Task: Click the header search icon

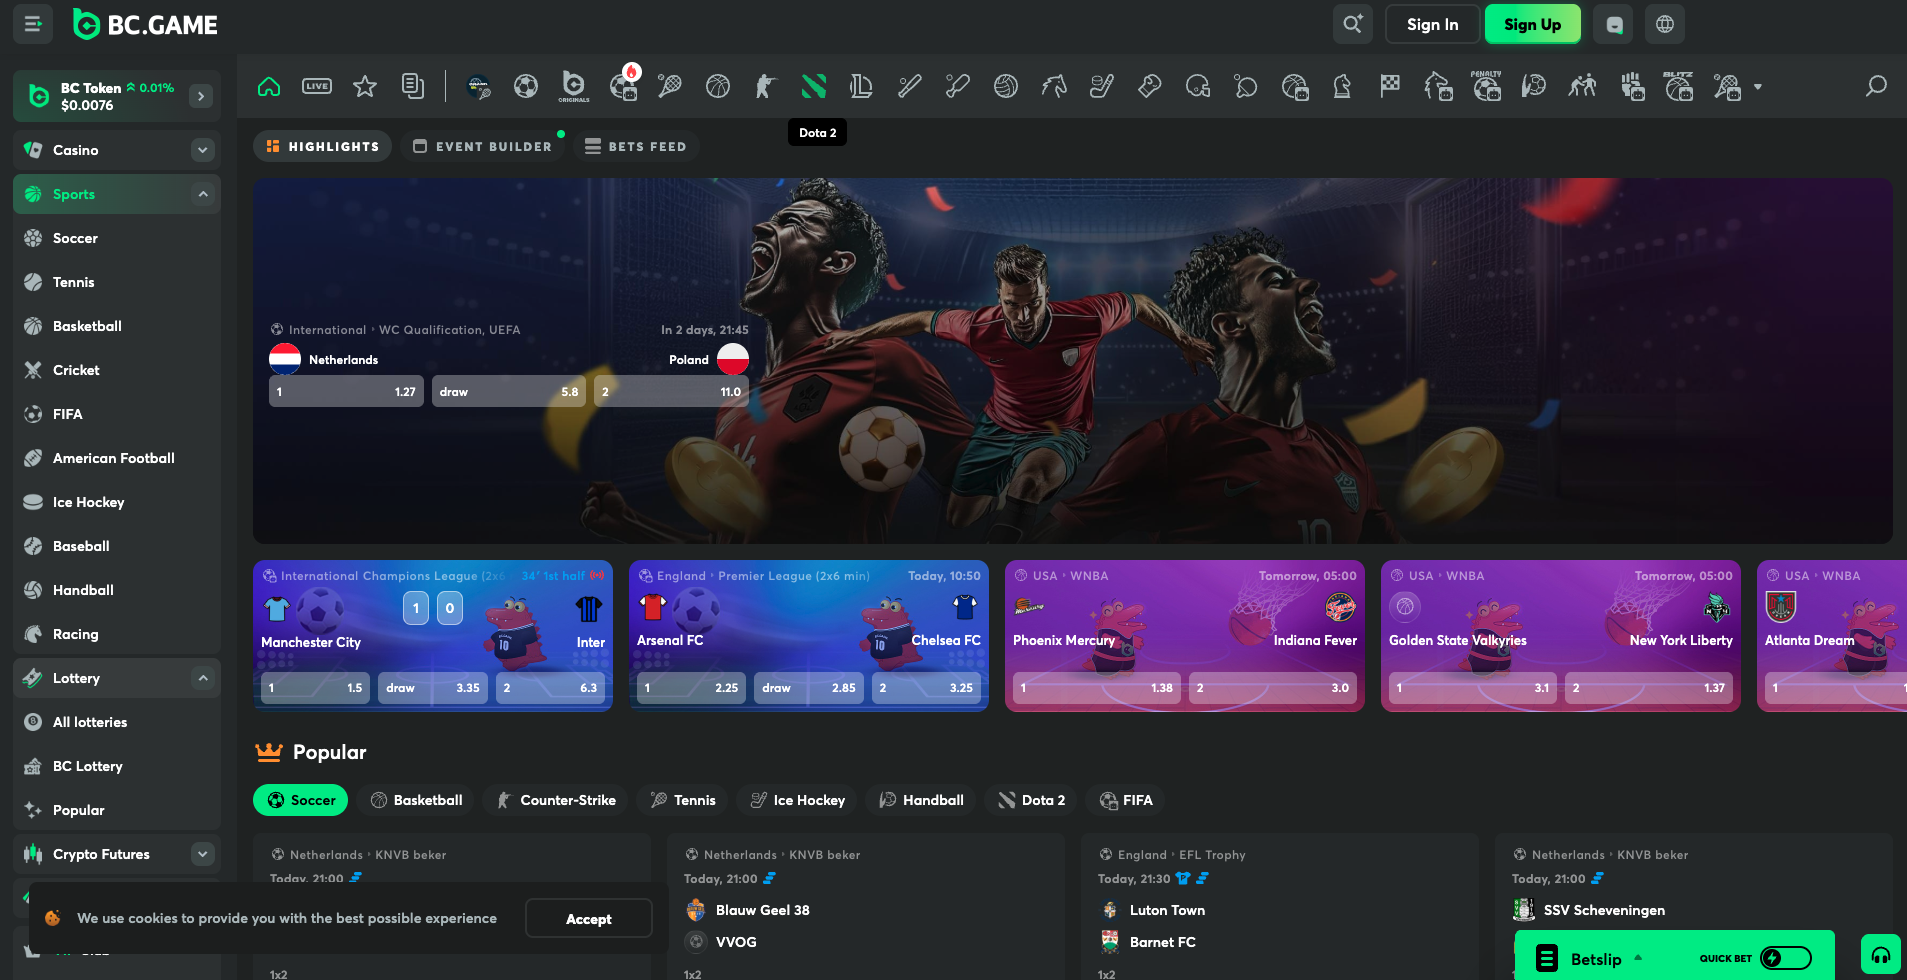Action: [x=1353, y=24]
